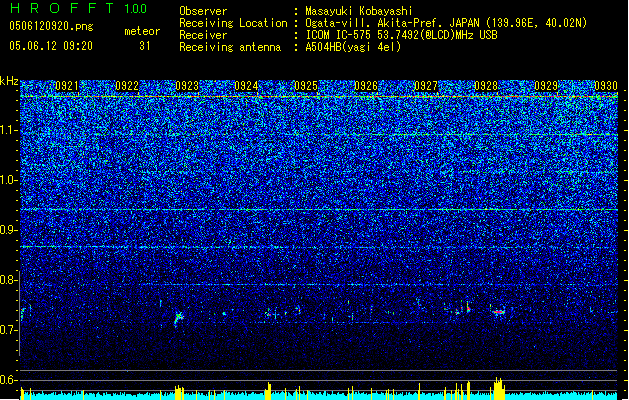Screen dimensions: 629x400
Task: Select the 0.6 frequency axis label
Action: (9, 380)
